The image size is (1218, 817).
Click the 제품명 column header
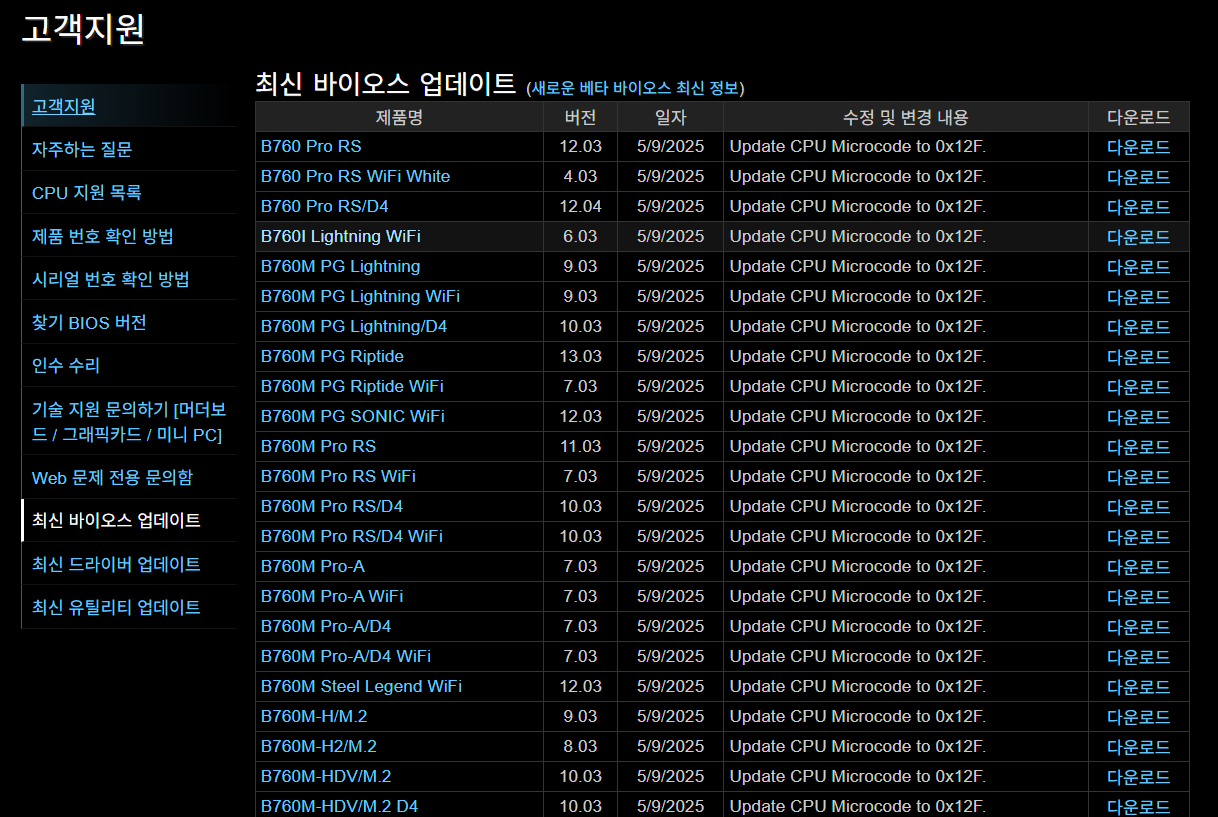tap(399, 117)
